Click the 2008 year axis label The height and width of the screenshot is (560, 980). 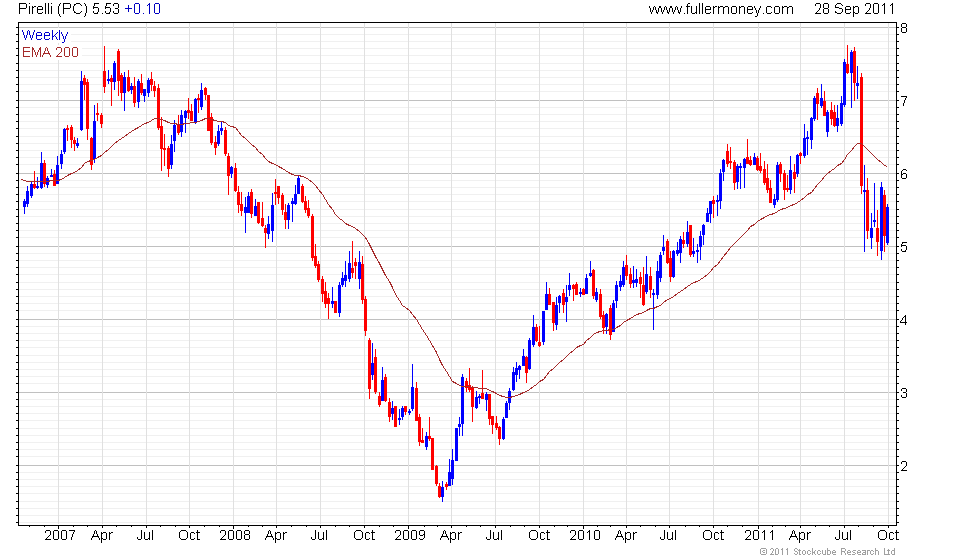click(234, 536)
